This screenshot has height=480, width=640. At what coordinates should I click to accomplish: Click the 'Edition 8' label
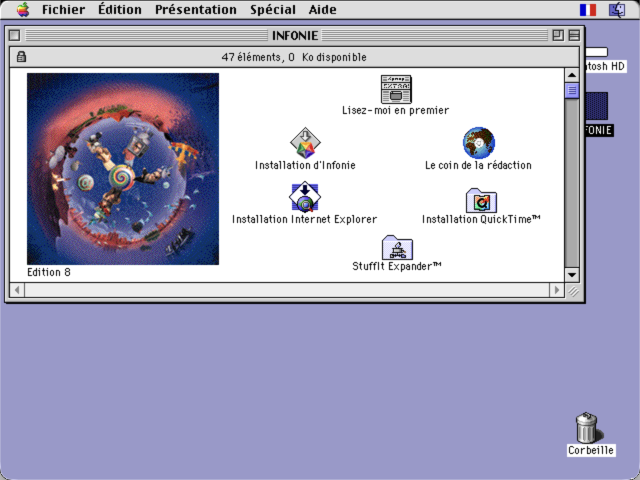tap(49, 272)
